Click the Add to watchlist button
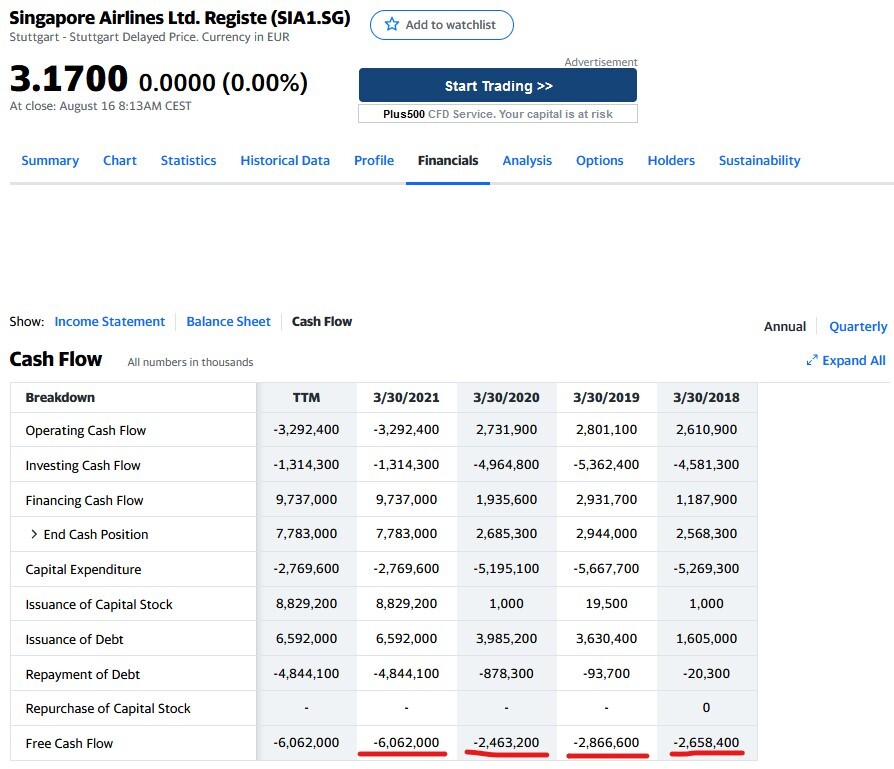The image size is (894, 769). coord(441,25)
